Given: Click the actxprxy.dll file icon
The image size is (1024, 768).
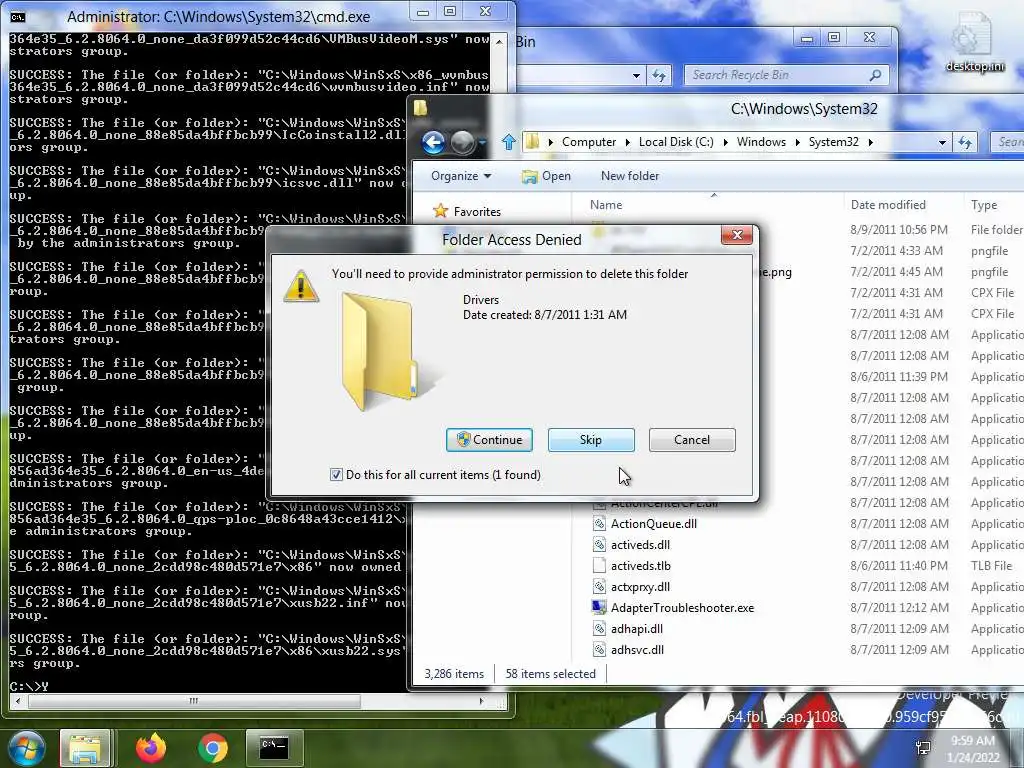Looking at the screenshot, I should 599,586.
